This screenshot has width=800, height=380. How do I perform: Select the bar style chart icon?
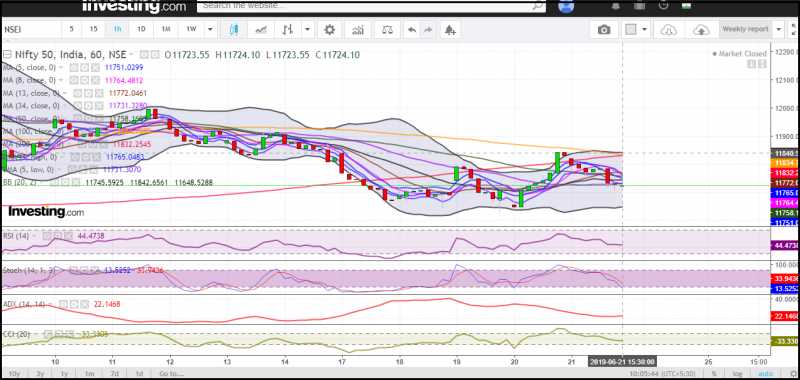point(288,30)
